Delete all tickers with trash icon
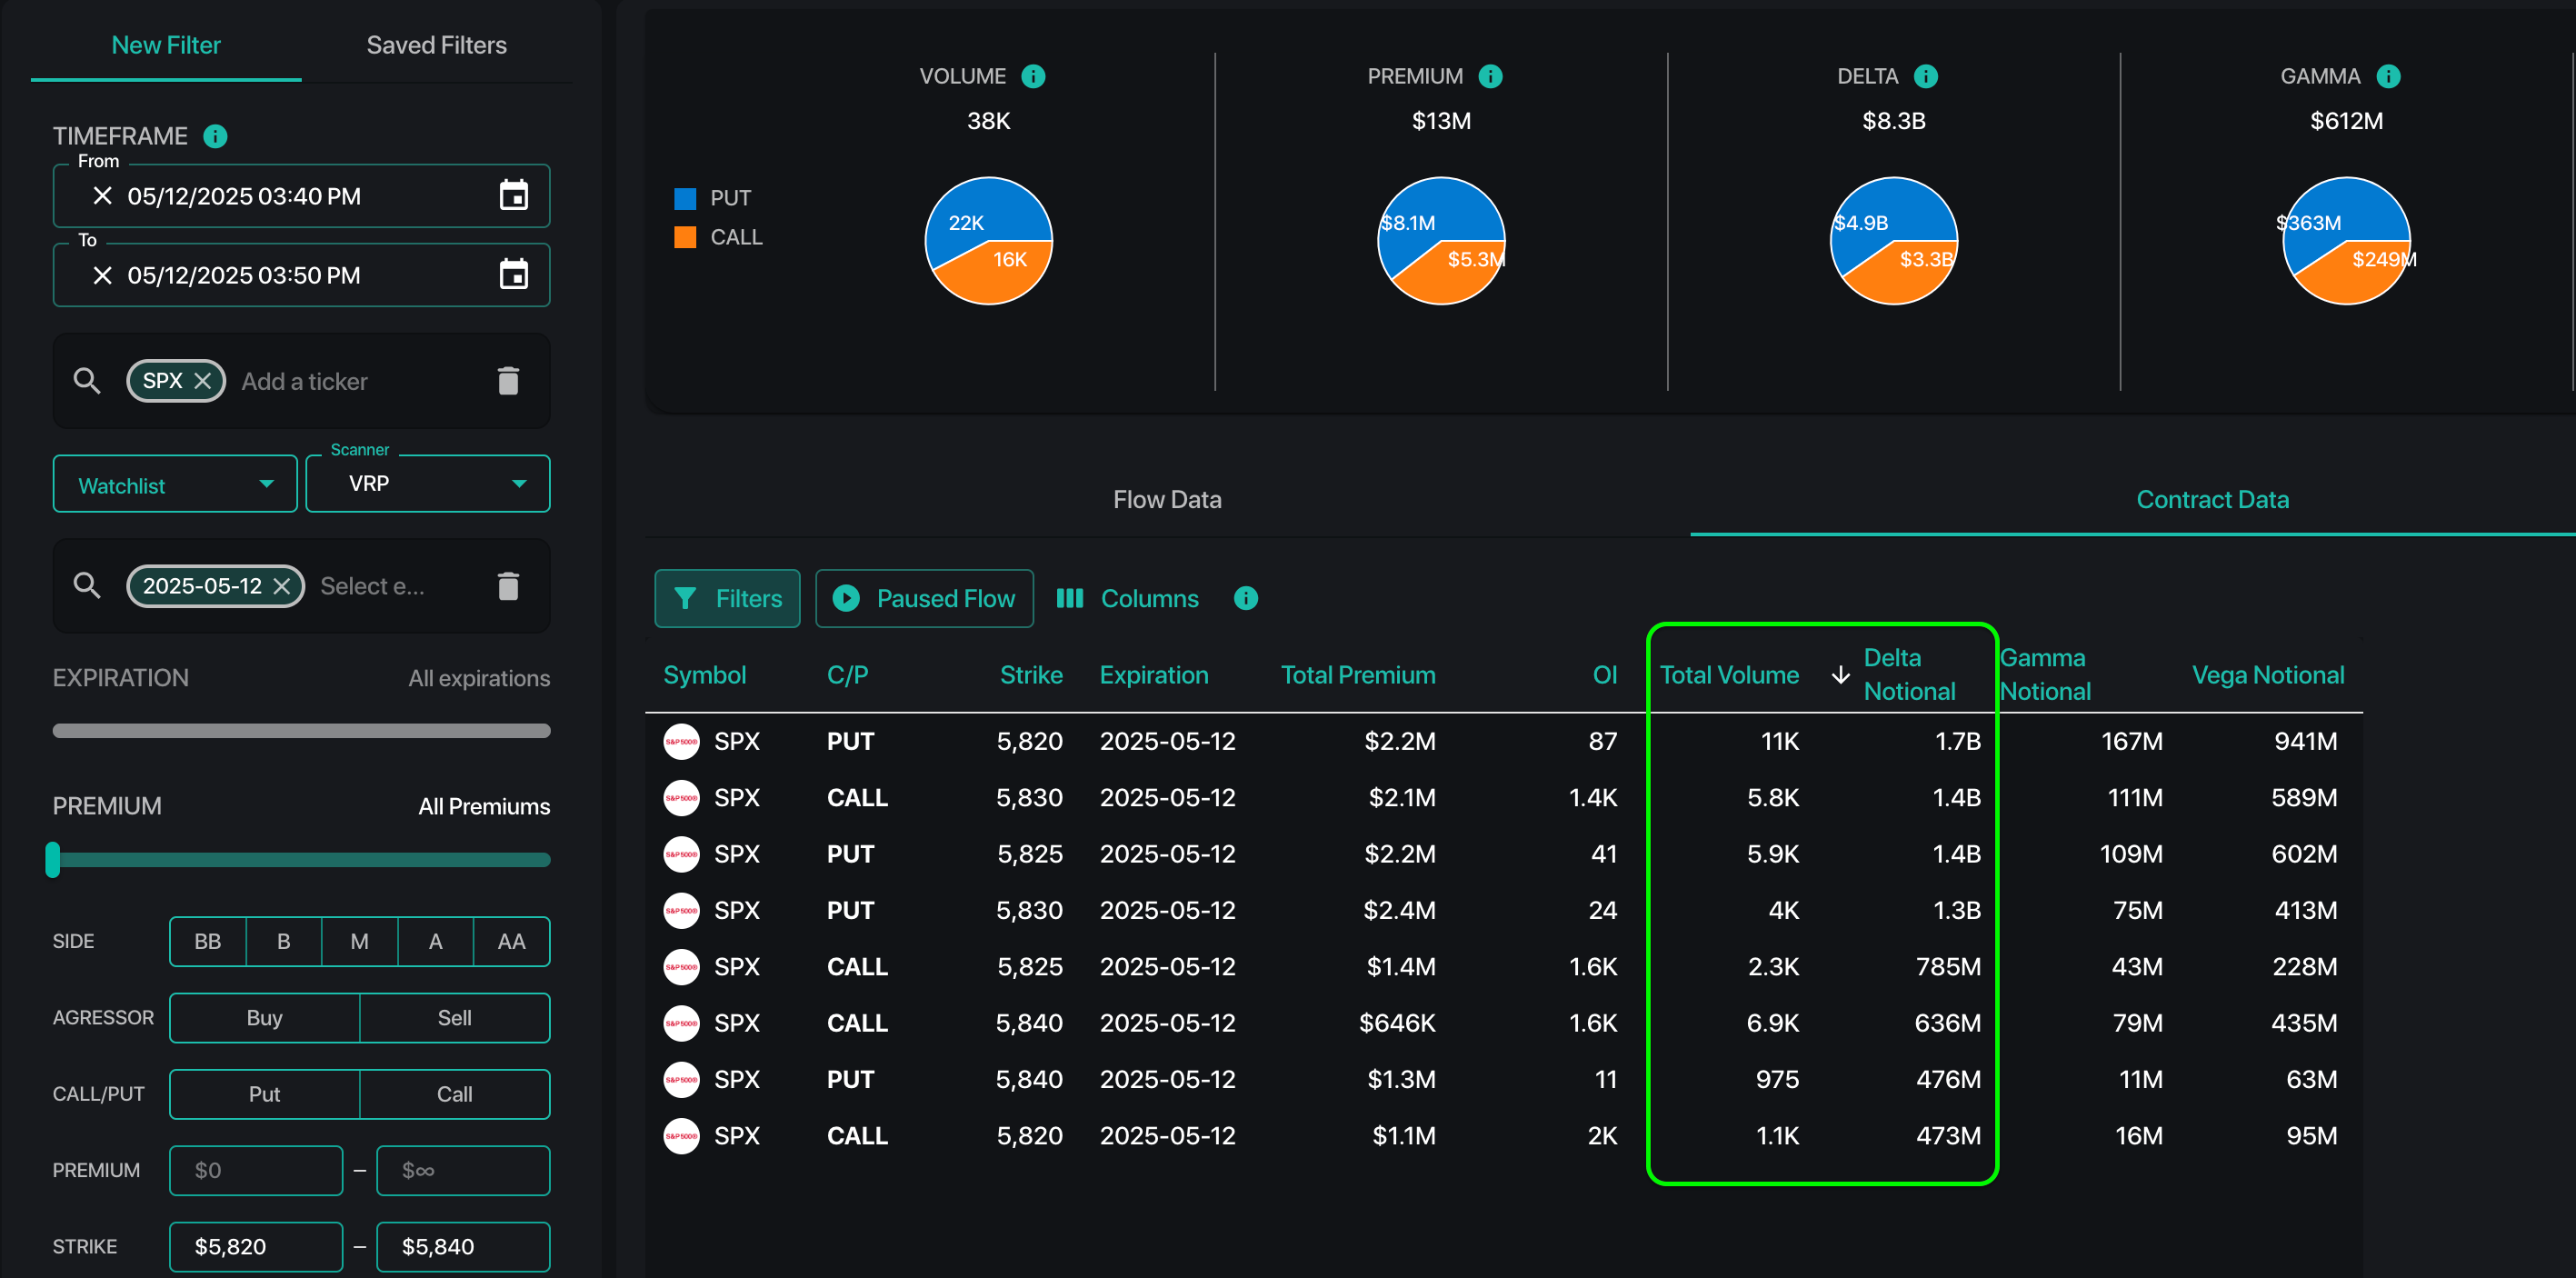 click(x=508, y=381)
